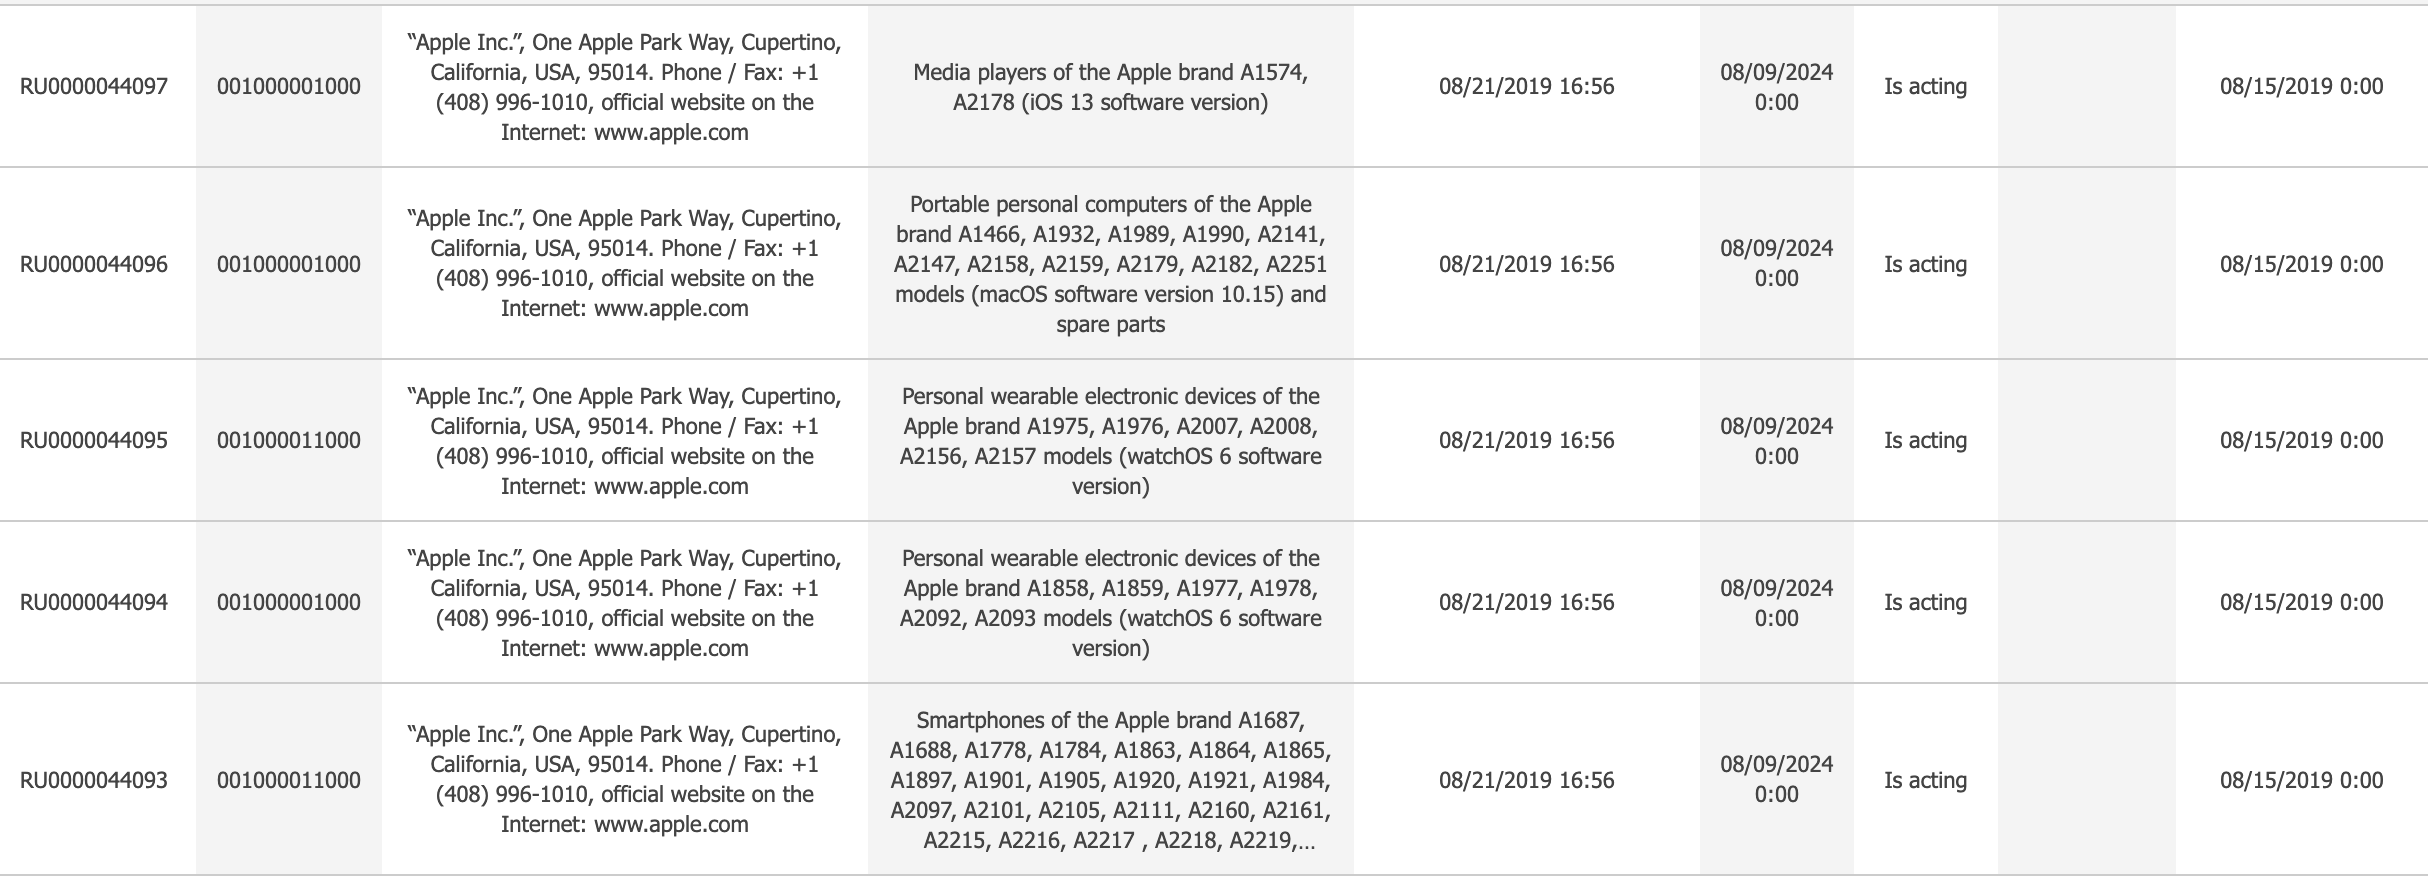
Task: Click Apple Inc. address in RU0000044097 row
Action: (x=624, y=87)
